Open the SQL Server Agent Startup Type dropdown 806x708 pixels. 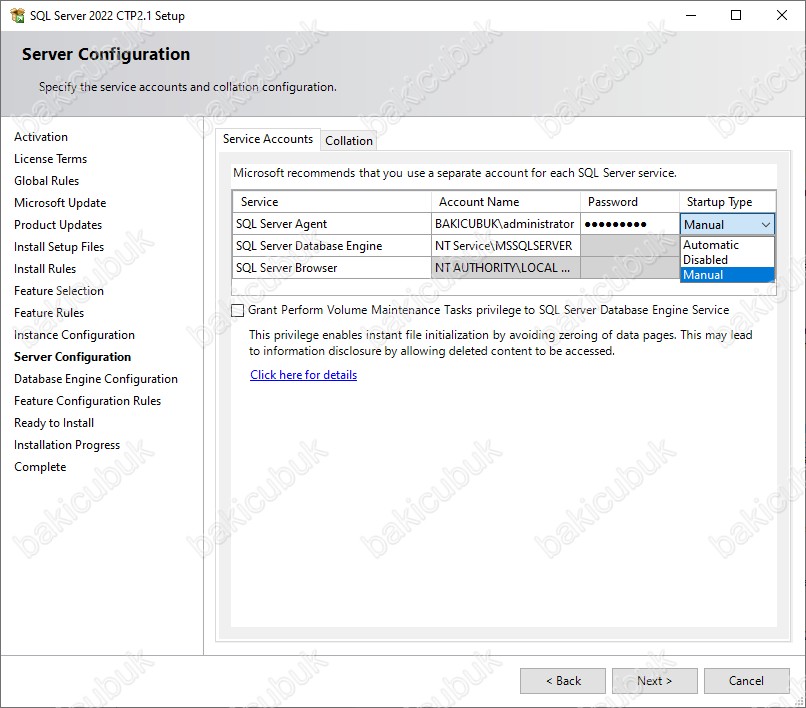[x=727, y=225]
